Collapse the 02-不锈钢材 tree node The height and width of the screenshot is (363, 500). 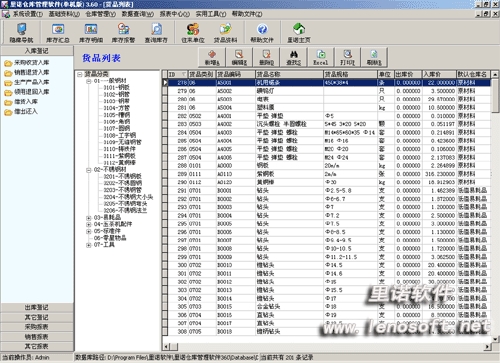(x=89, y=170)
